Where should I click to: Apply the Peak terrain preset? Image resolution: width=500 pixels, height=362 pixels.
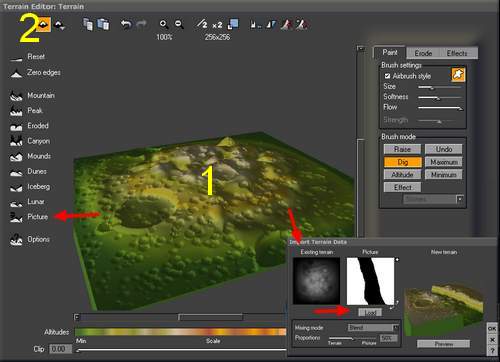tap(26, 111)
